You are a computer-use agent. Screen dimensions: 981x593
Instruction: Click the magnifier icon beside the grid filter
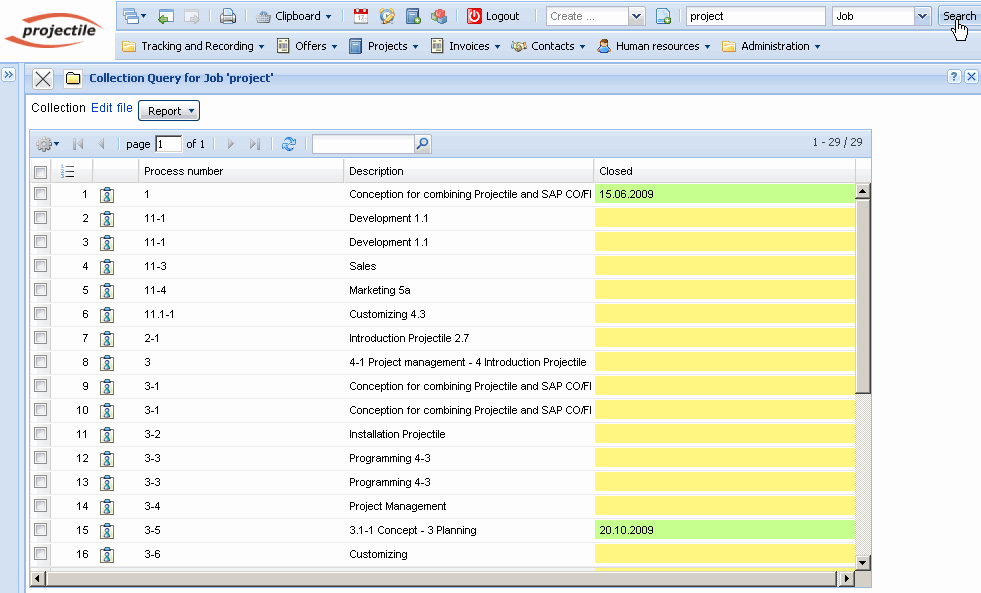point(422,144)
